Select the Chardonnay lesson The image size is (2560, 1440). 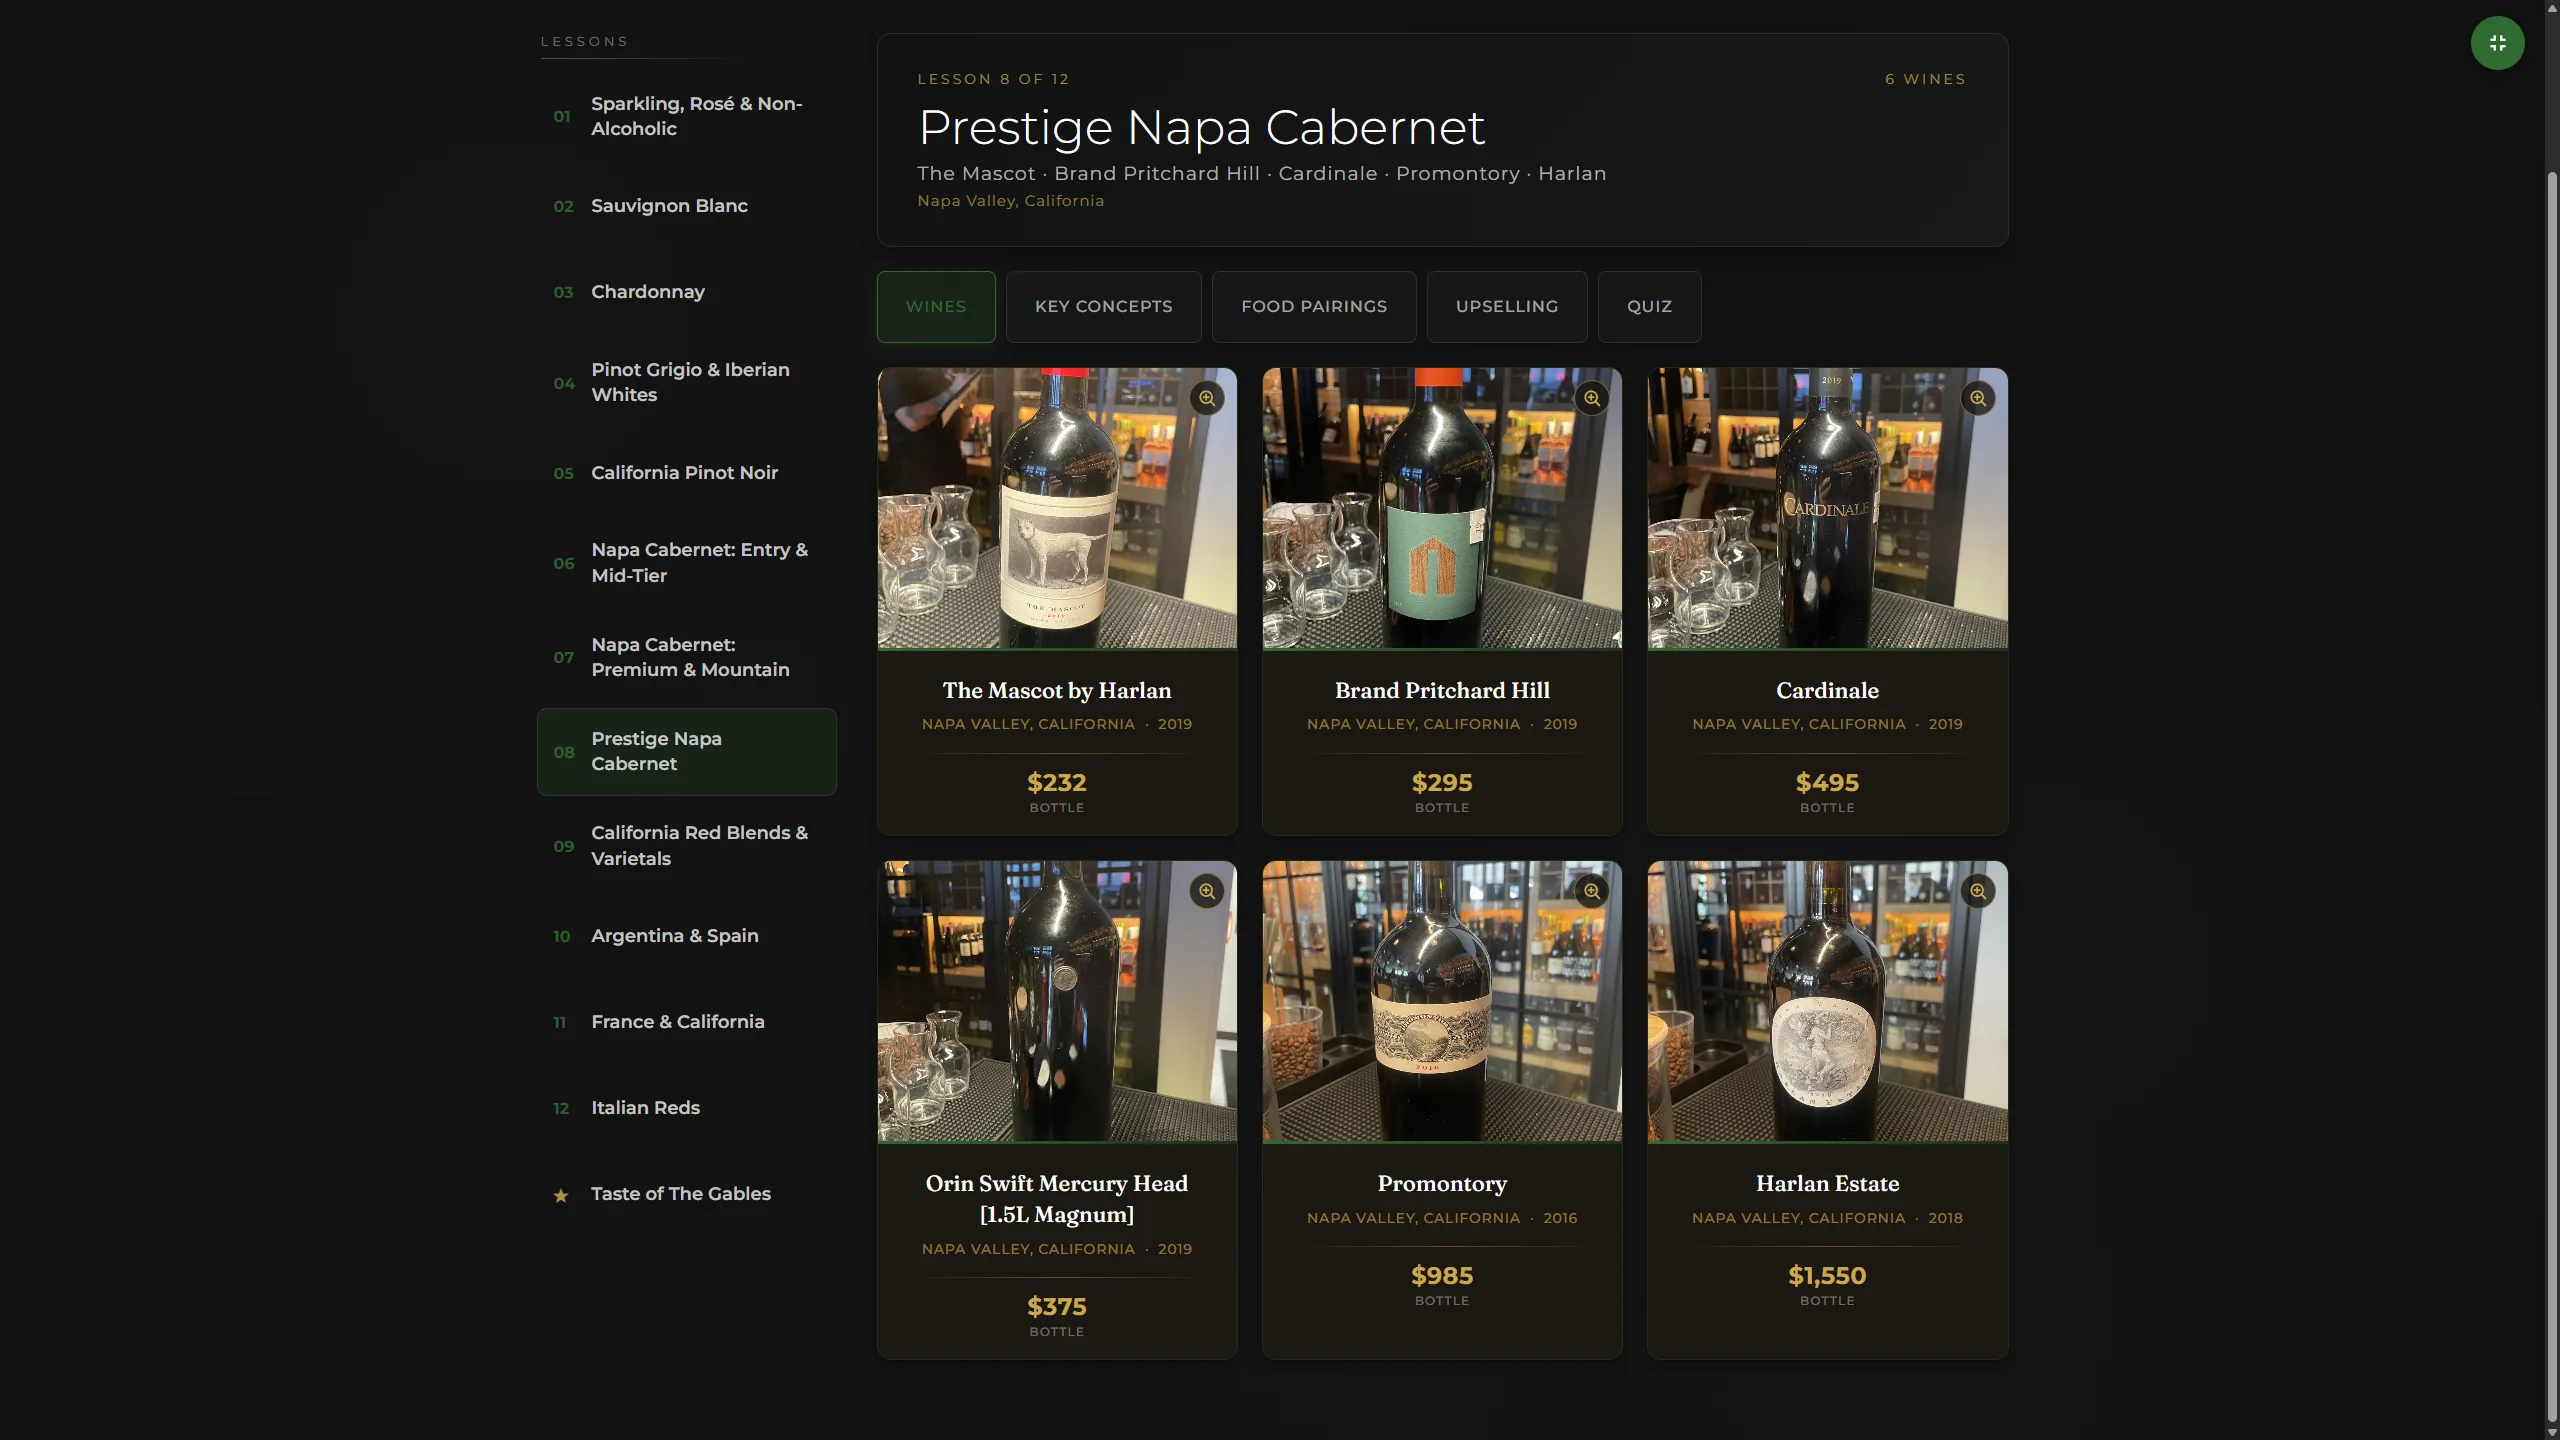(x=687, y=292)
